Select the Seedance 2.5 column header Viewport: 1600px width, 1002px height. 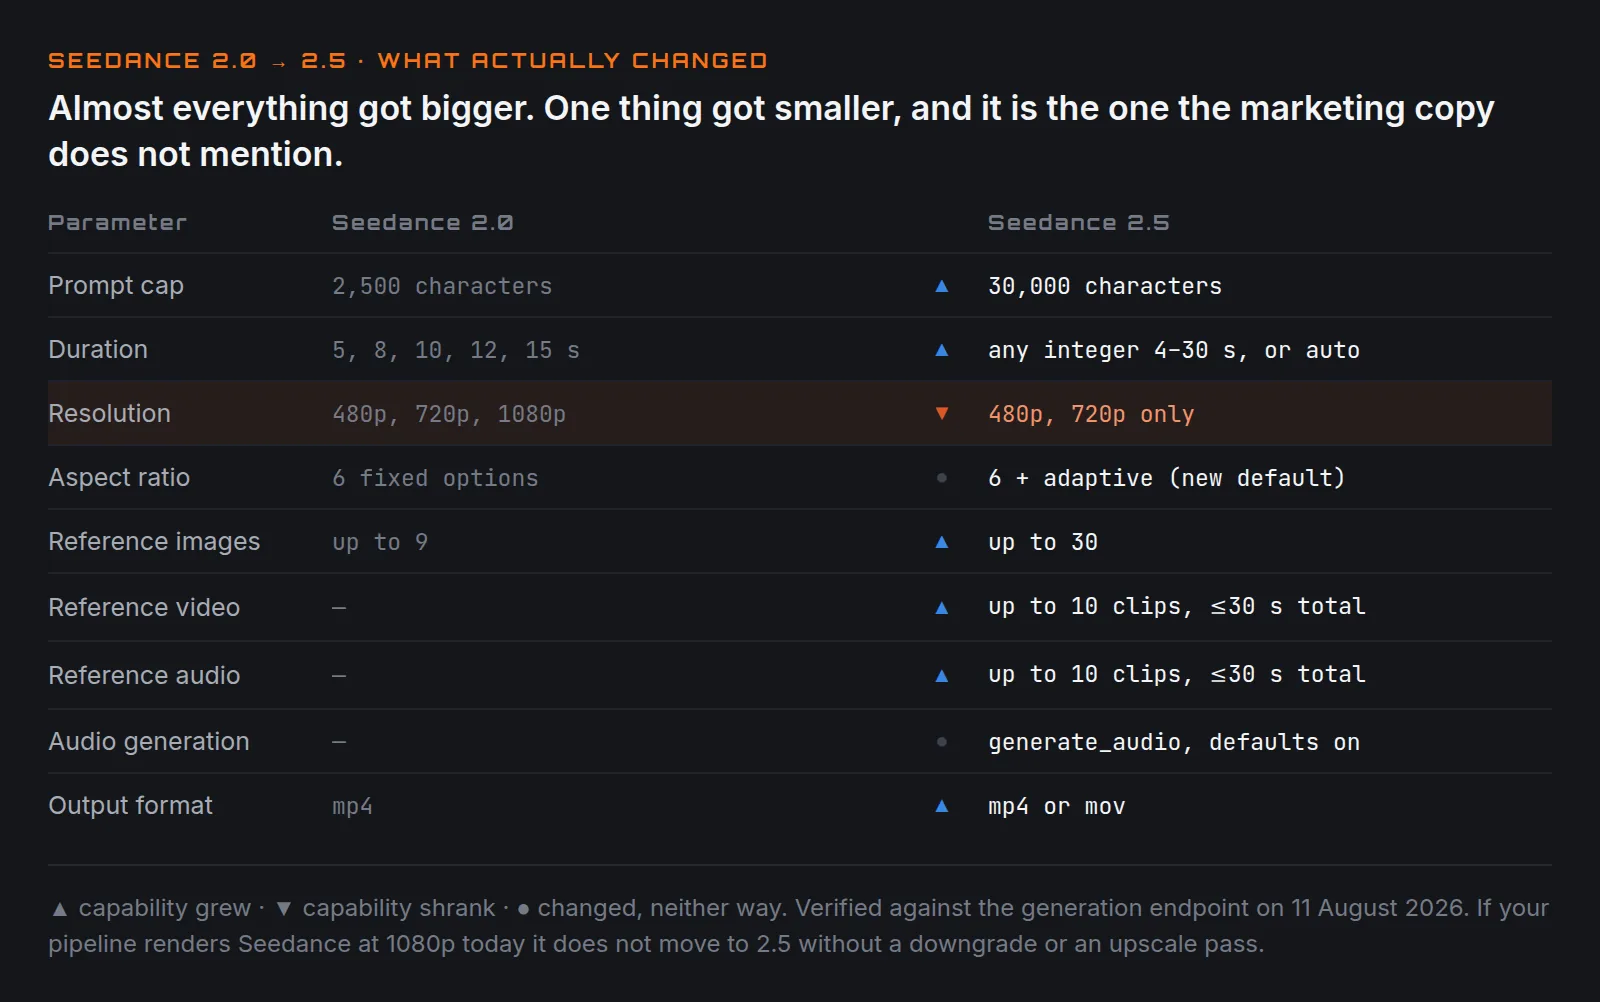tap(1078, 223)
